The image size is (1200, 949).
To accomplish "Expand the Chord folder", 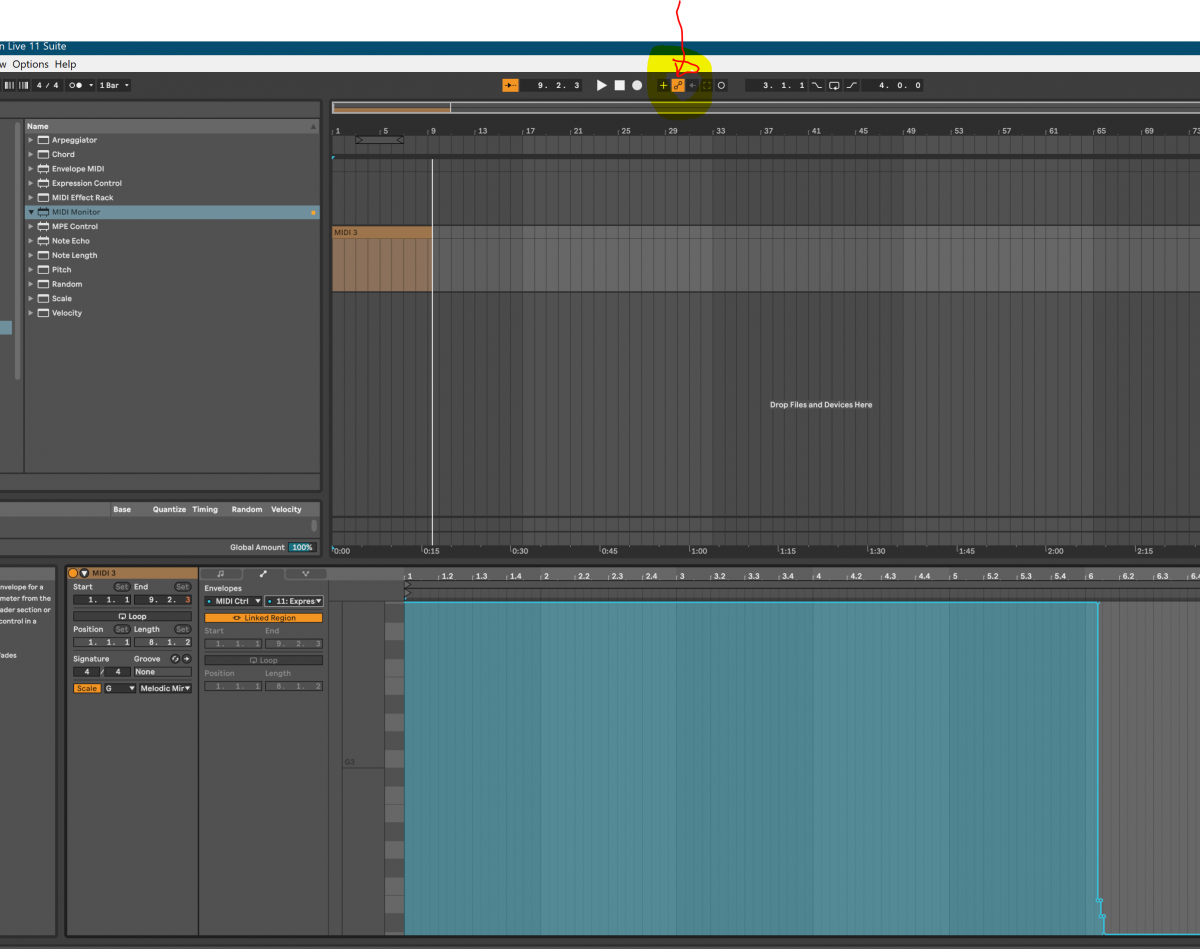I will (31, 154).
